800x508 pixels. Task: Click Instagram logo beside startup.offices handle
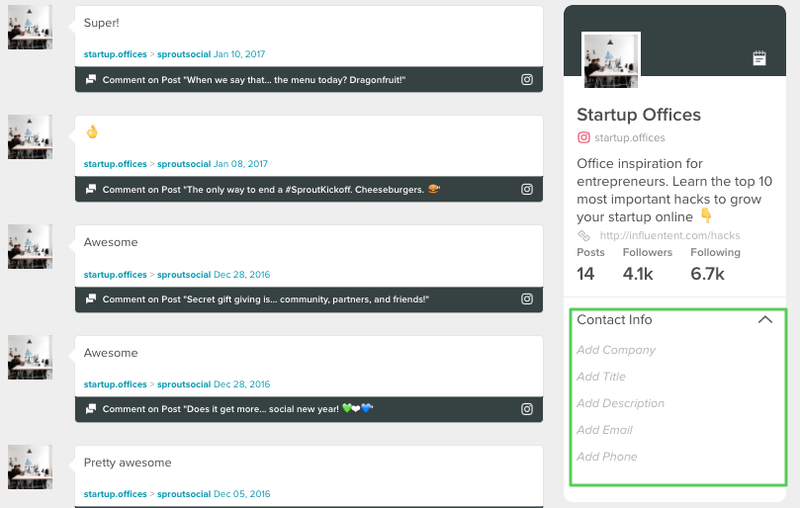click(584, 138)
